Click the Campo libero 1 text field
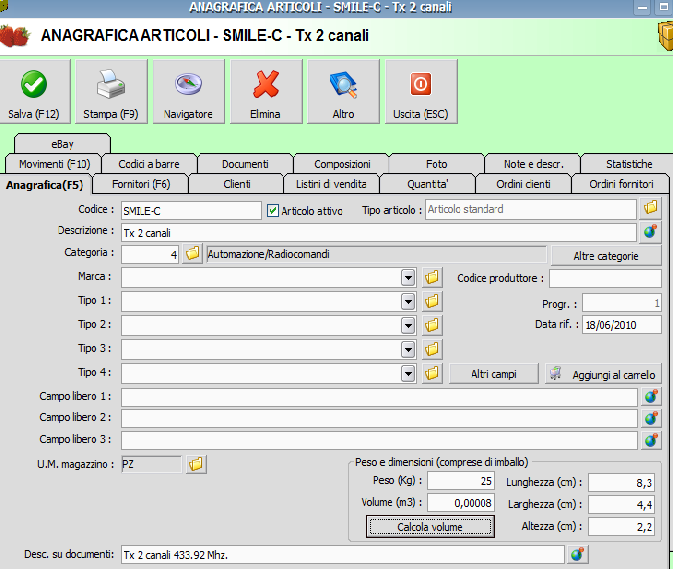This screenshot has height=569, width=673. pos(379,397)
